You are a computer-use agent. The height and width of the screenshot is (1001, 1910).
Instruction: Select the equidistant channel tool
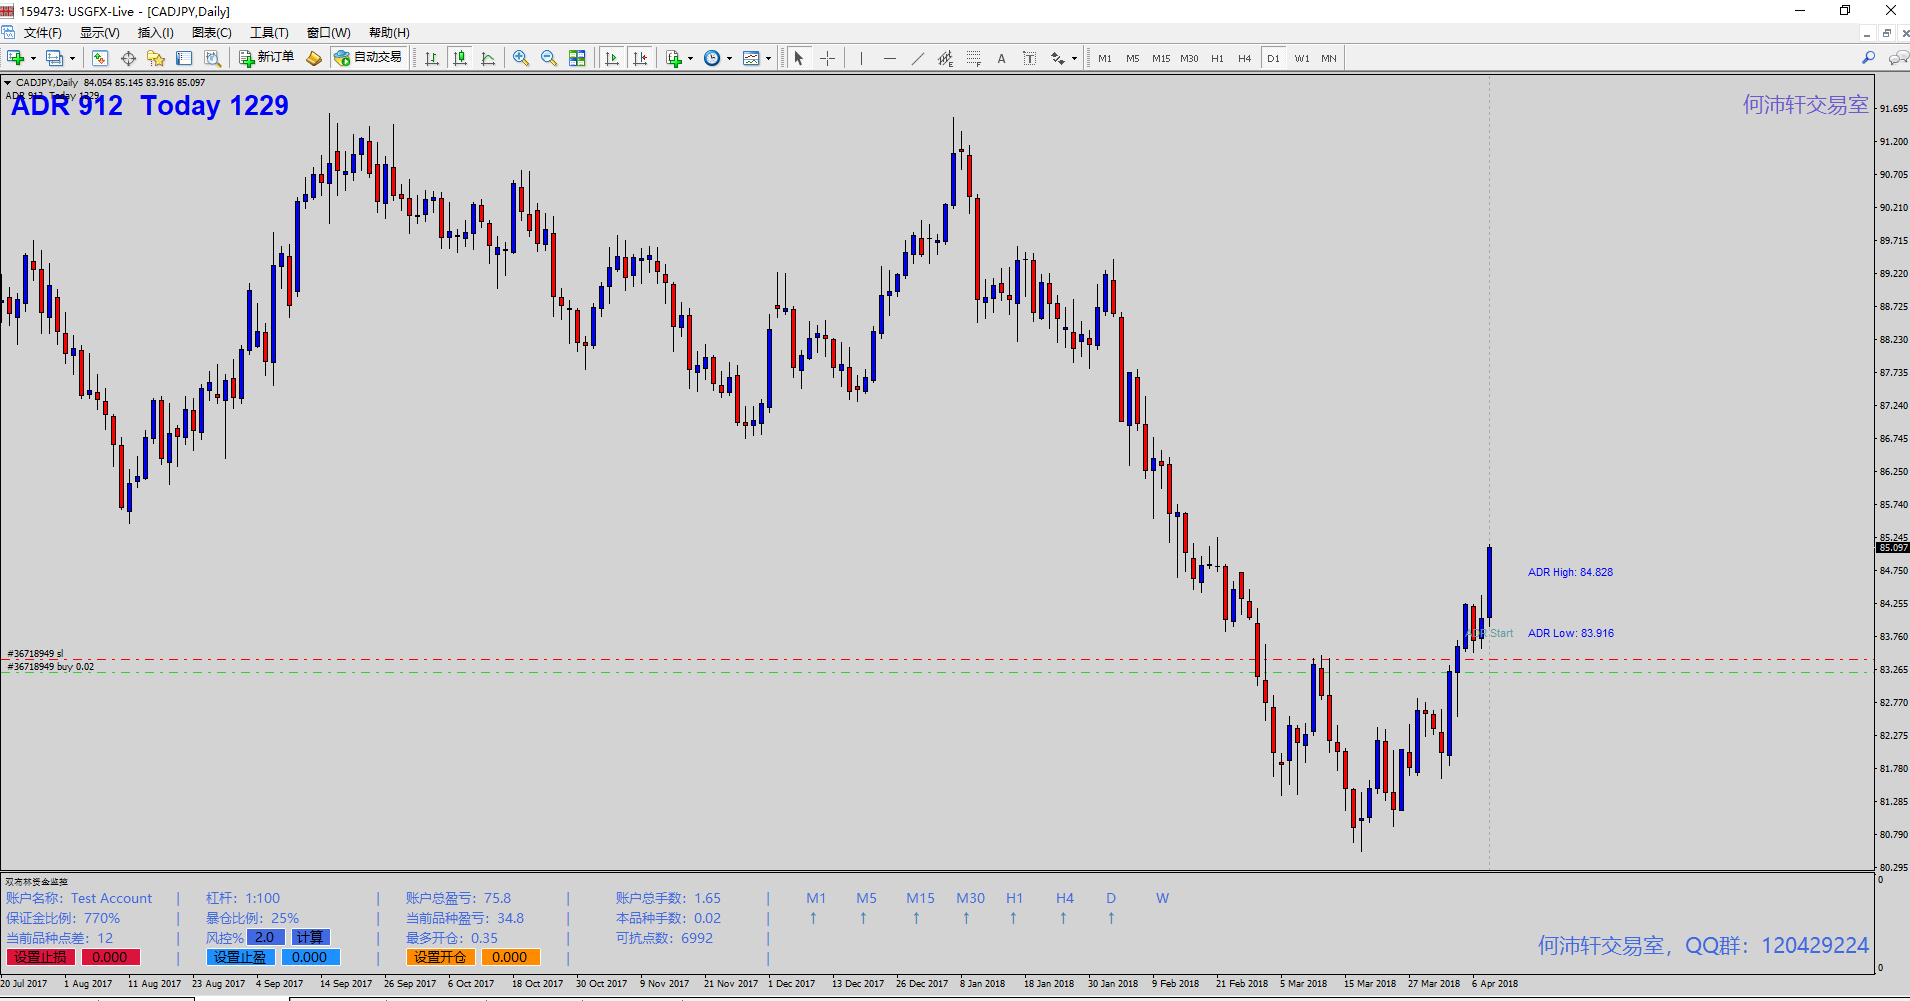945,58
